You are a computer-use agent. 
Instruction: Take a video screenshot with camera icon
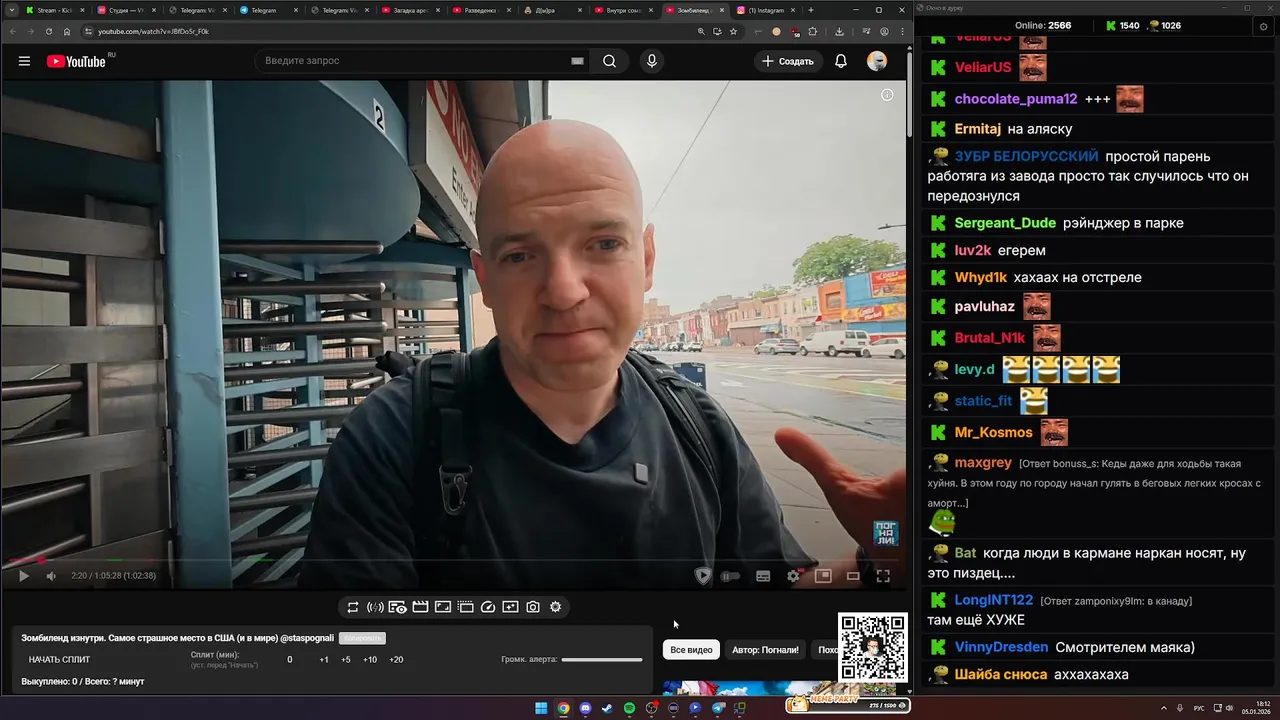tap(533, 607)
